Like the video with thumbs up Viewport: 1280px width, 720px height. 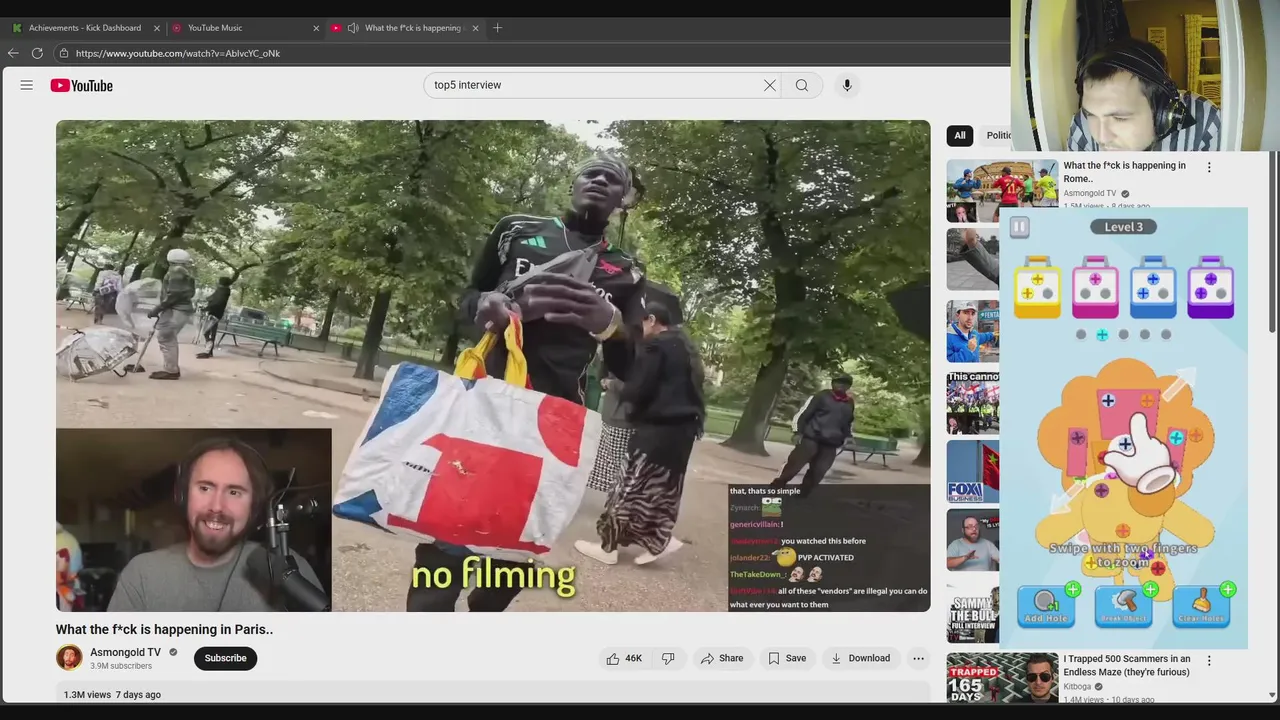[x=624, y=658]
